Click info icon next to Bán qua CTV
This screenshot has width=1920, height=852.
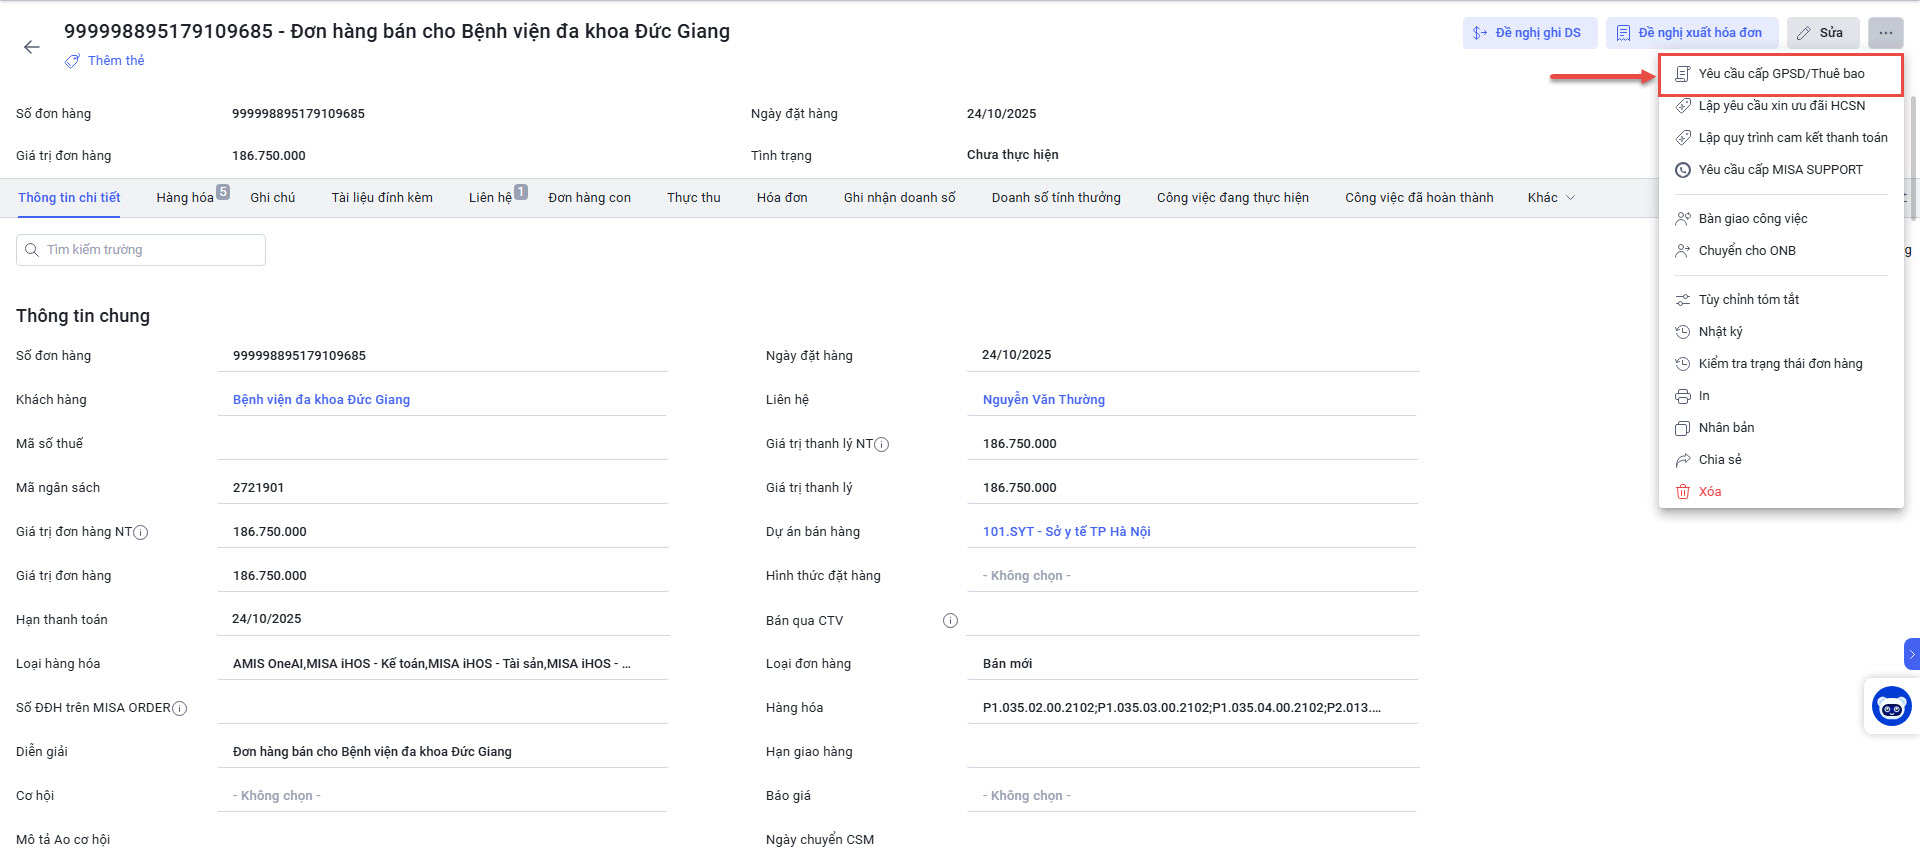pyautogui.click(x=950, y=621)
